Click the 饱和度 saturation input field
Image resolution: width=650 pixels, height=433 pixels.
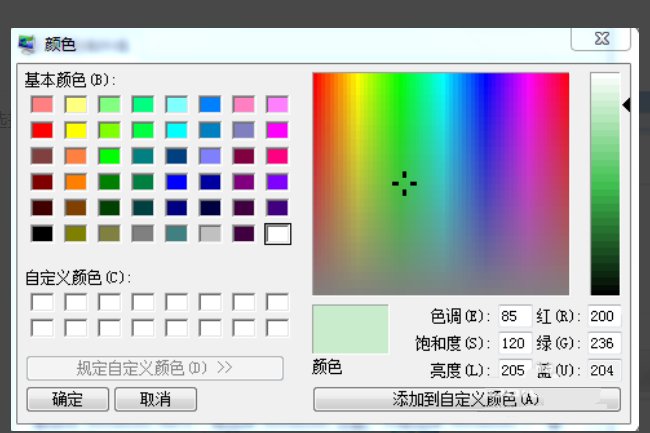[x=515, y=343]
